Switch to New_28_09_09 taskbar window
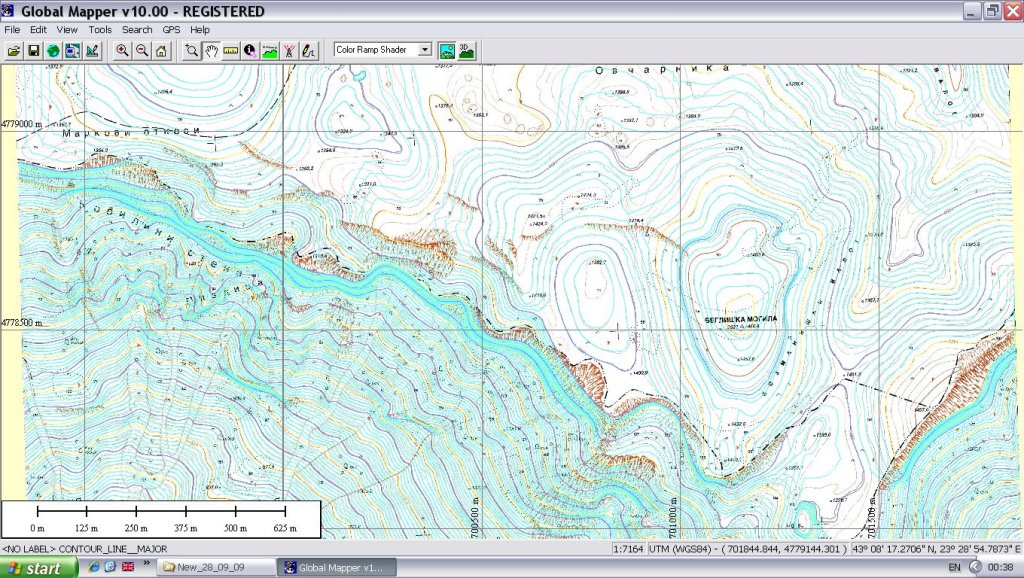The width and height of the screenshot is (1024, 578). [x=217, y=567]
